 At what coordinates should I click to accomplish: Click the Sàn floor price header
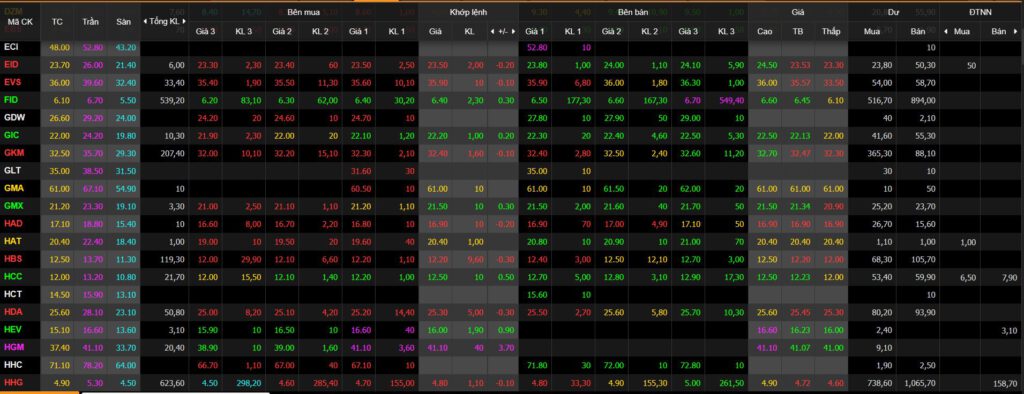pos(123,22)
